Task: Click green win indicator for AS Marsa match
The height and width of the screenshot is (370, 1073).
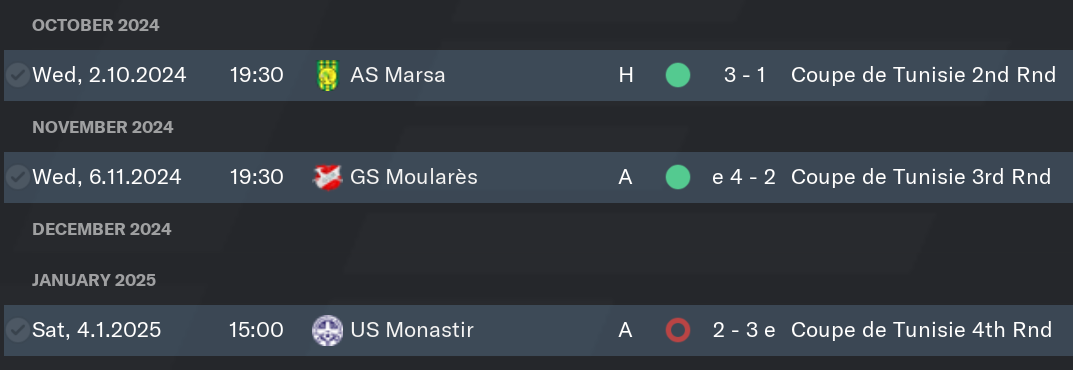Action: [677, 75]
